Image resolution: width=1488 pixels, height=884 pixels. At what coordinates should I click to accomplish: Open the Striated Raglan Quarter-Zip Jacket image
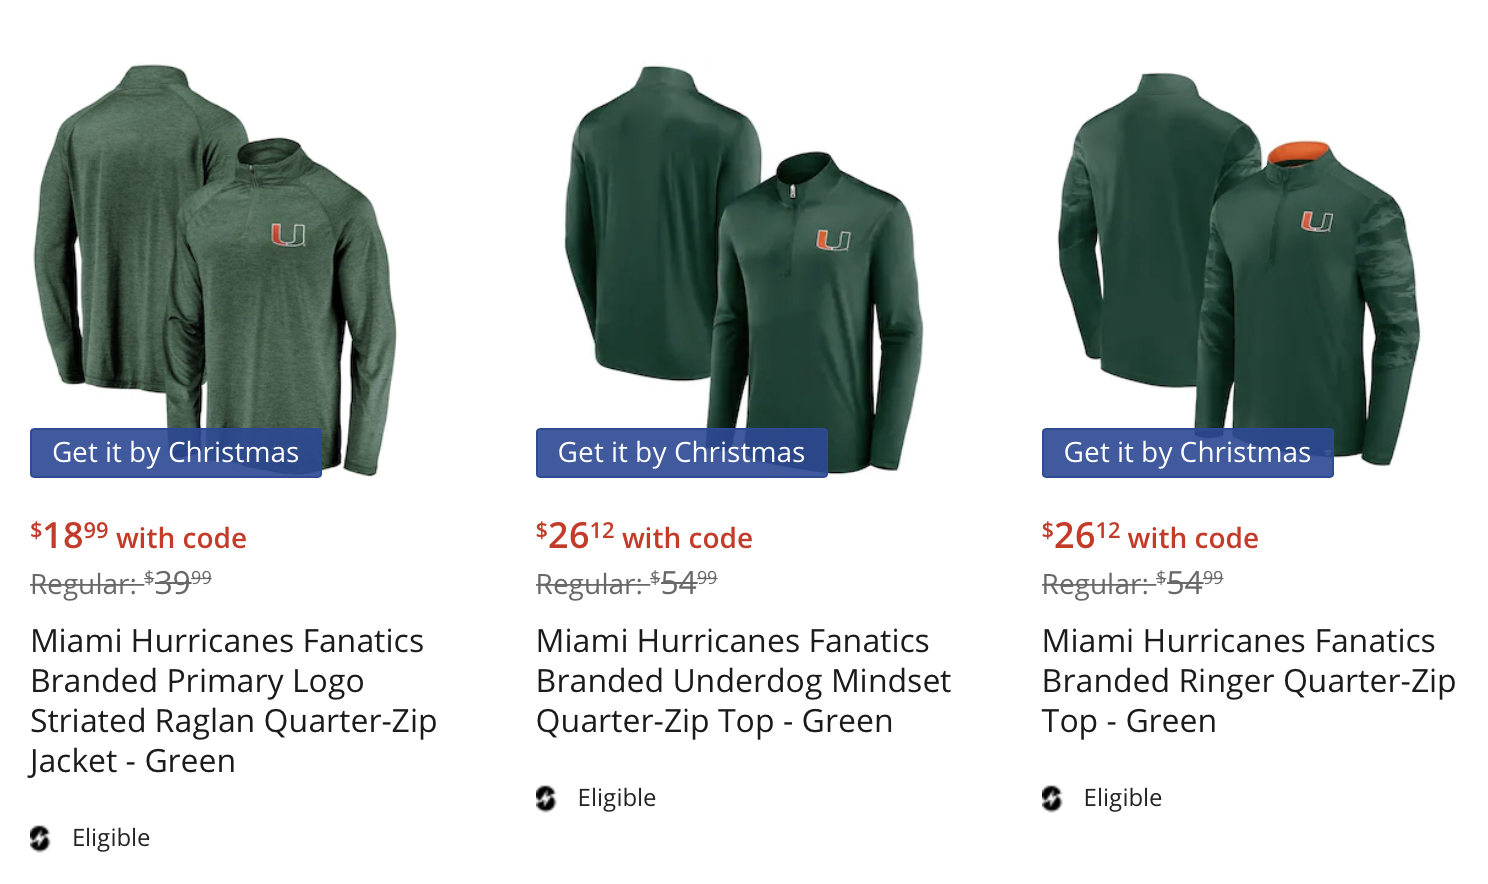pyautogui.click(x=215, y=260)
